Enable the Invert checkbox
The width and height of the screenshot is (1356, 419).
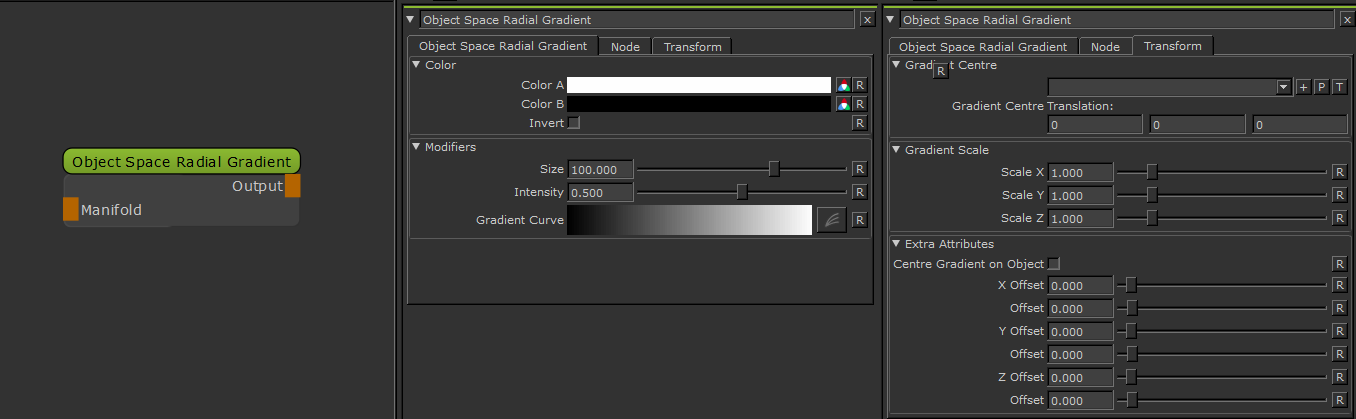pyautogui.click(x=574, y=123)
